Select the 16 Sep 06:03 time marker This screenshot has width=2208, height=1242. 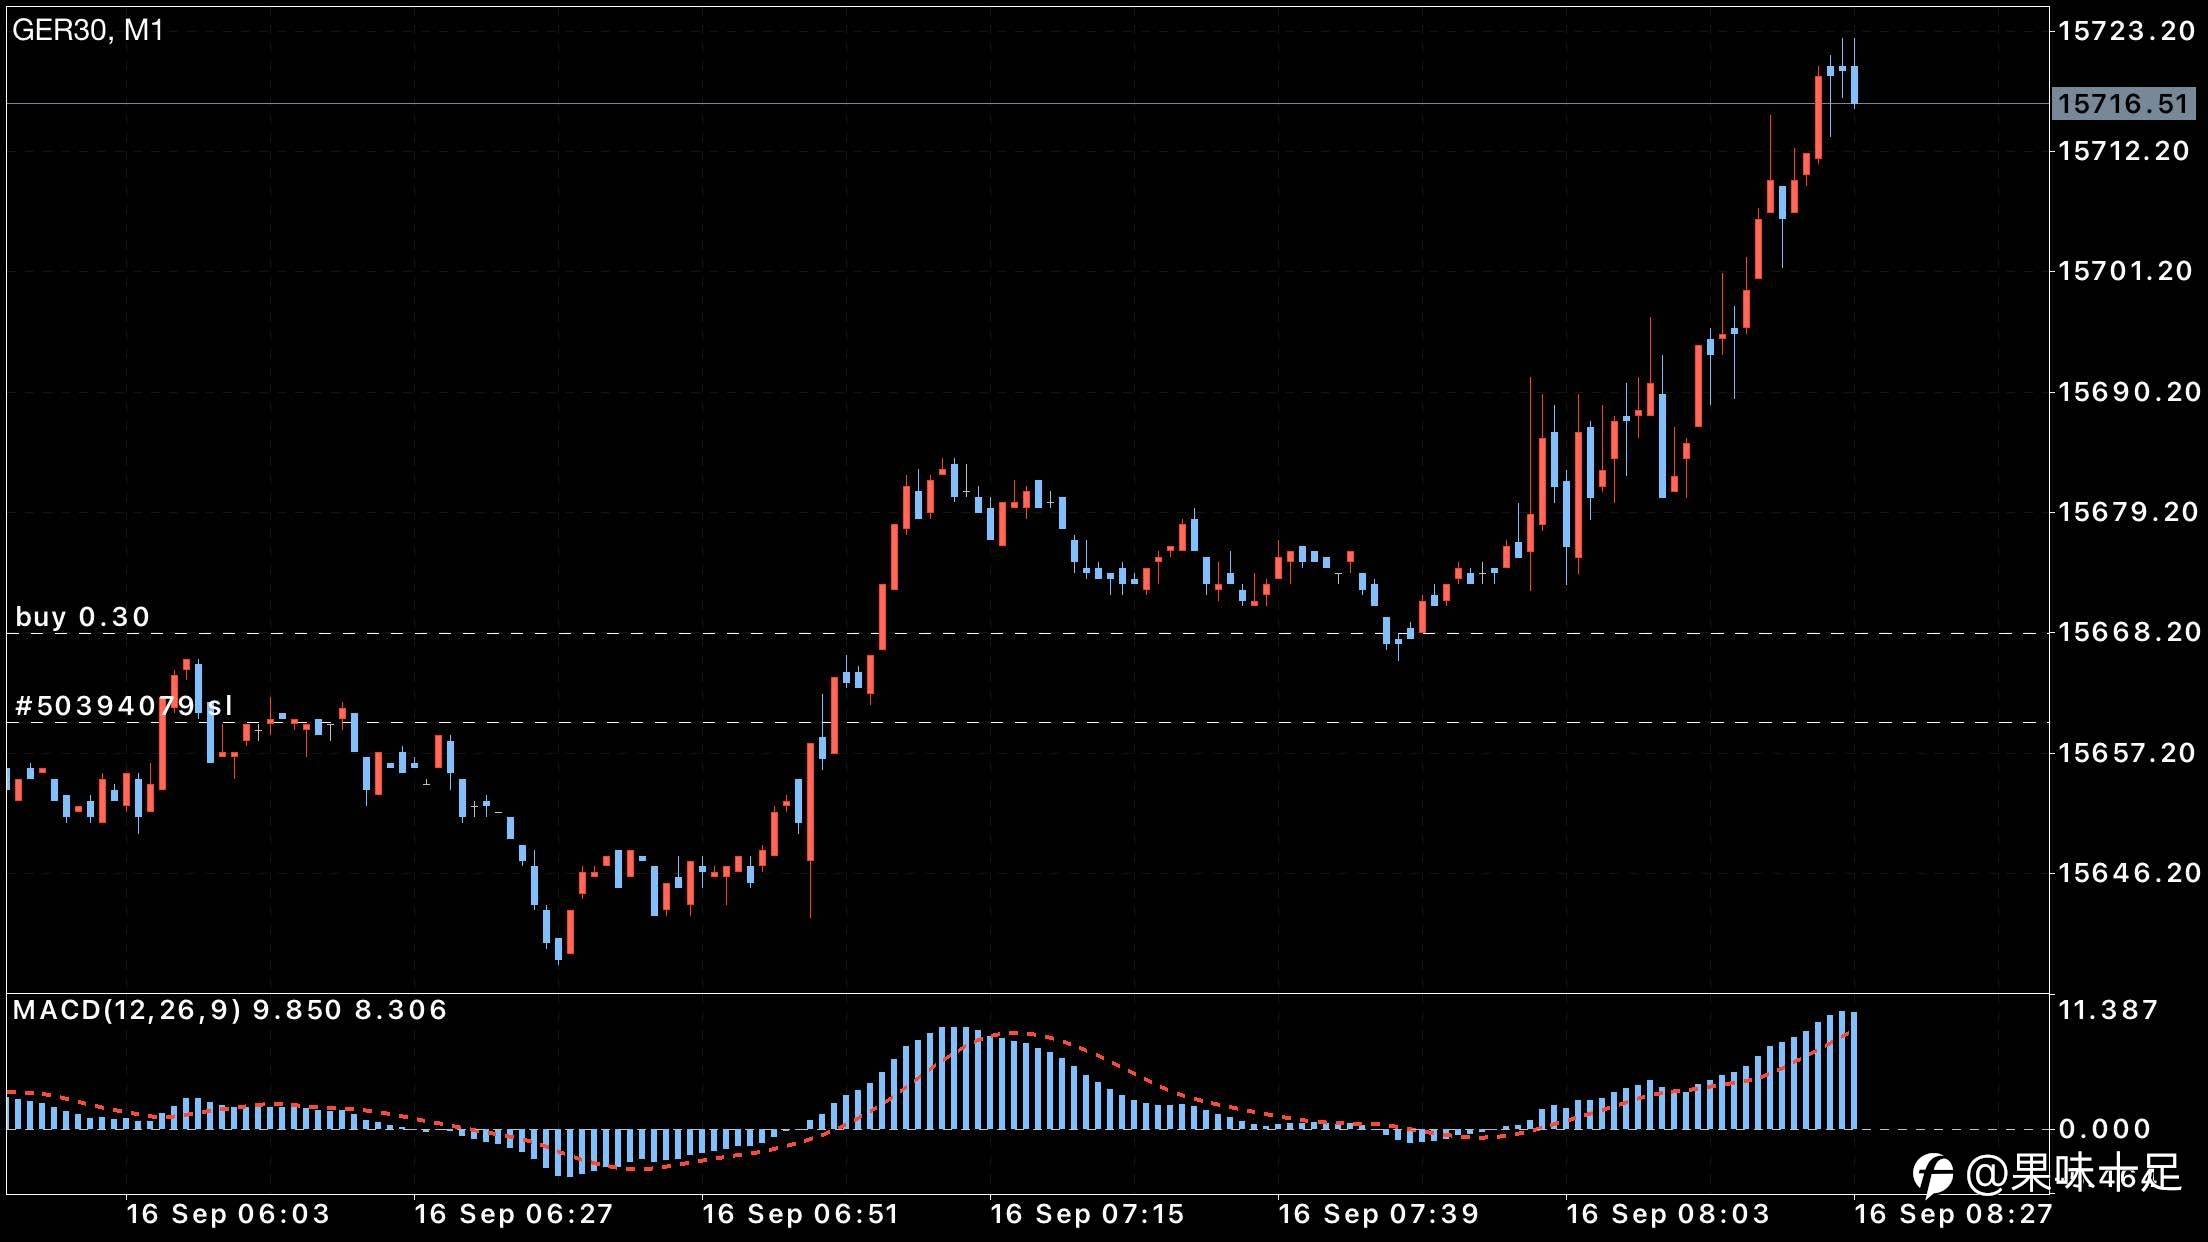point(228,1214)
